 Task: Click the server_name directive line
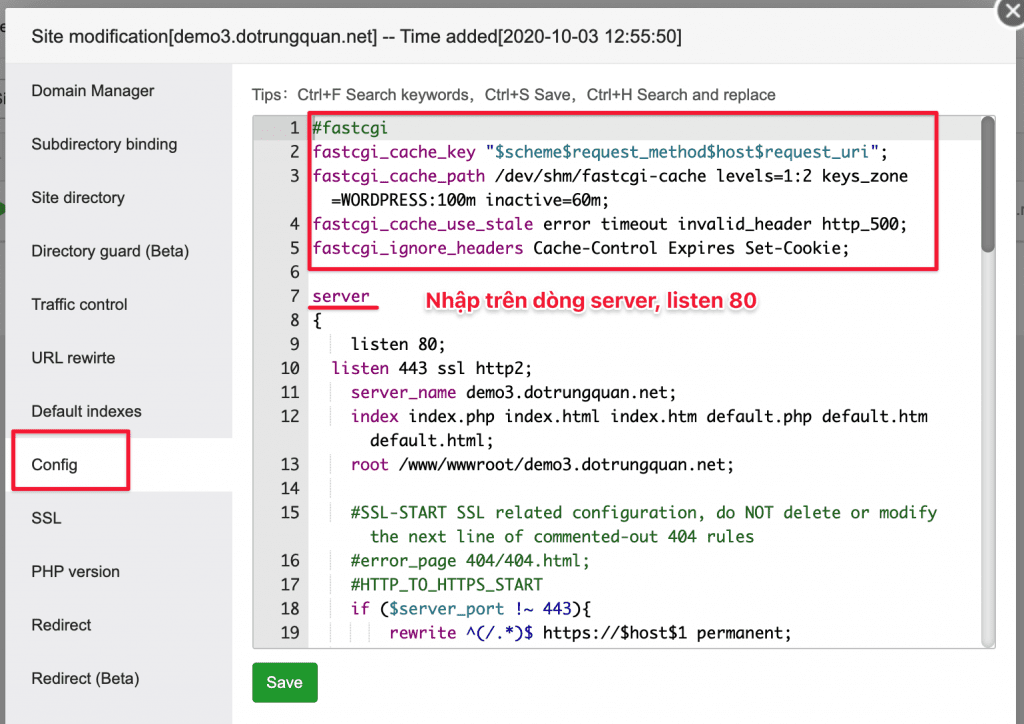click(x=513, y=392)
